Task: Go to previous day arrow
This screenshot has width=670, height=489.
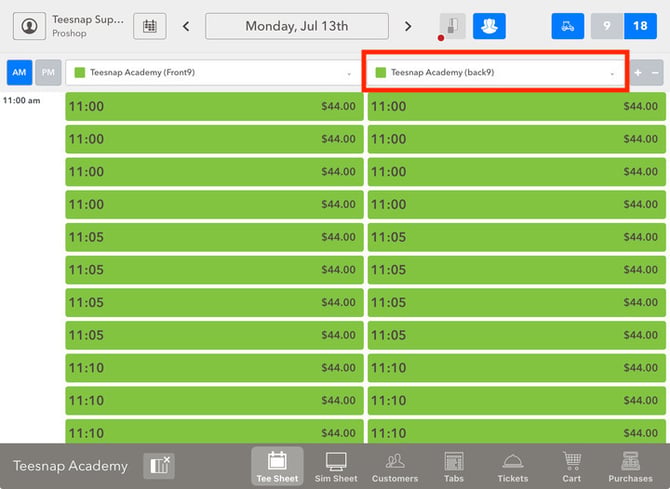Action: [186, 27]
